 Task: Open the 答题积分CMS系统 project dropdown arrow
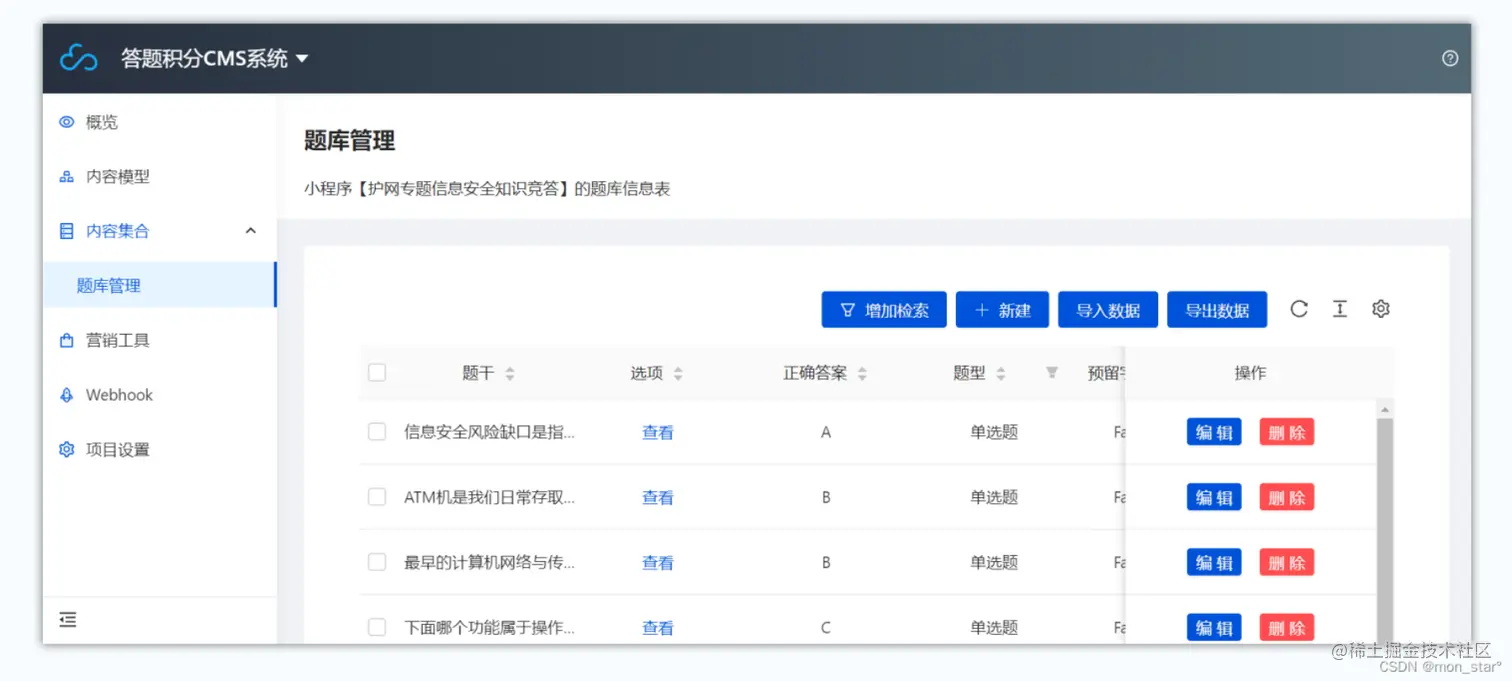[302, 59]
